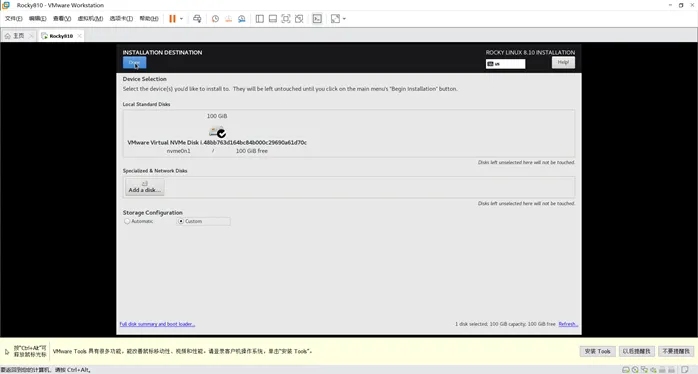Viewport: 698px width, 374px height.
Task: Click the Help! button in installer
Action: click(563, 62)
